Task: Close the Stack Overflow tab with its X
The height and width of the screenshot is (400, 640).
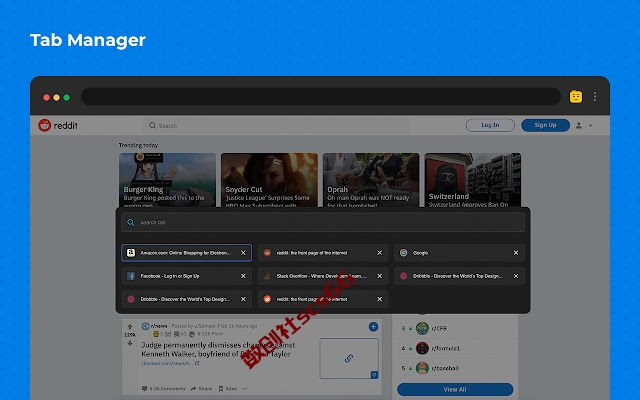Action: [x=380, y=276]
